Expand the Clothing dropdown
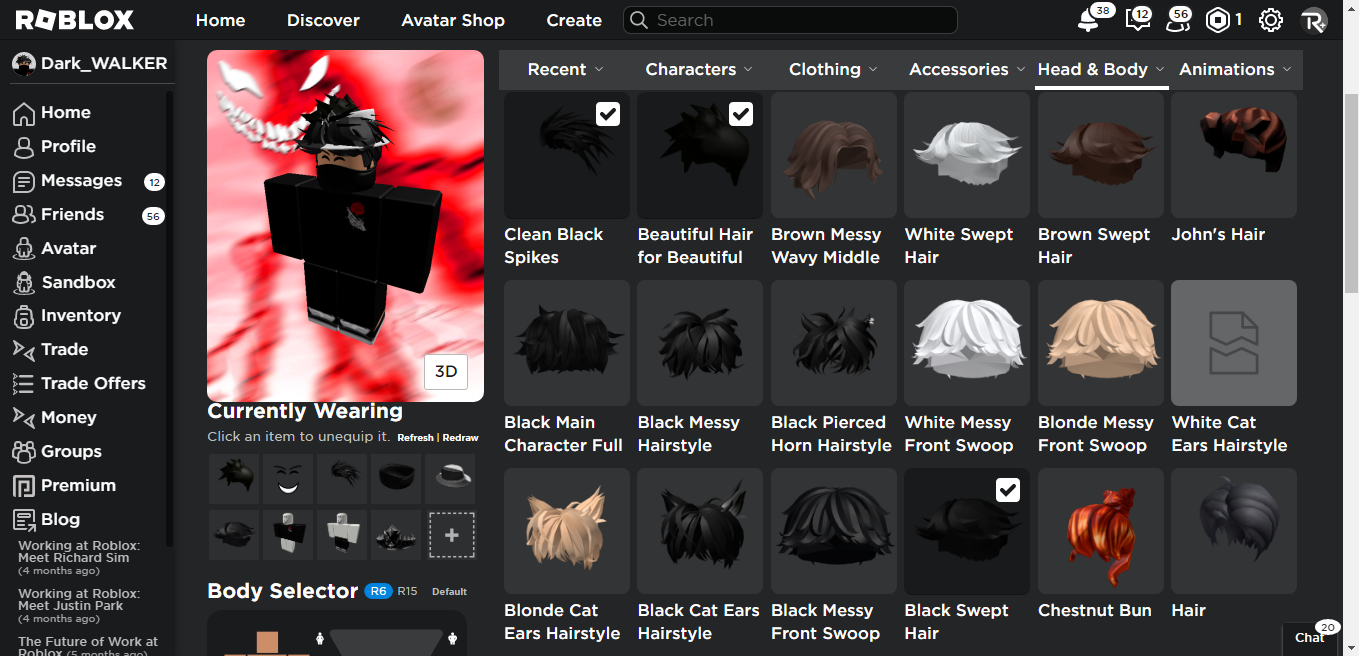The height and width of the screenshot is (656, 1359). [x=833, y=69]
